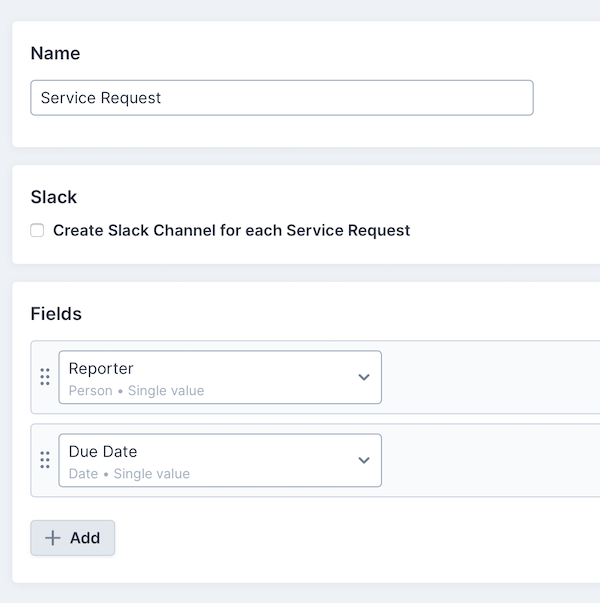
Task: Click the "Reporter" title text in the first field
Action: (101, 369)
